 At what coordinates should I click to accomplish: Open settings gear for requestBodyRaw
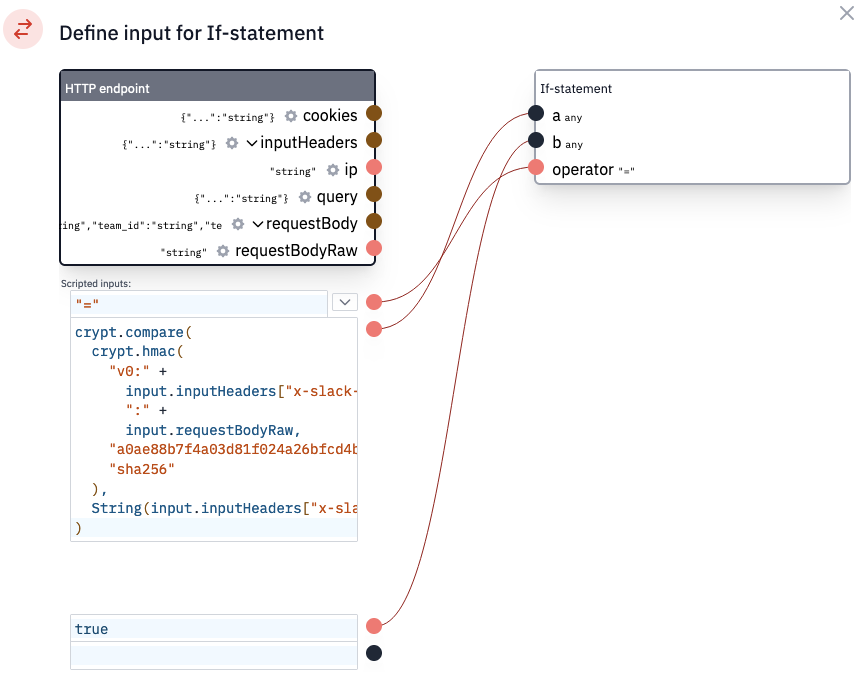223,251
